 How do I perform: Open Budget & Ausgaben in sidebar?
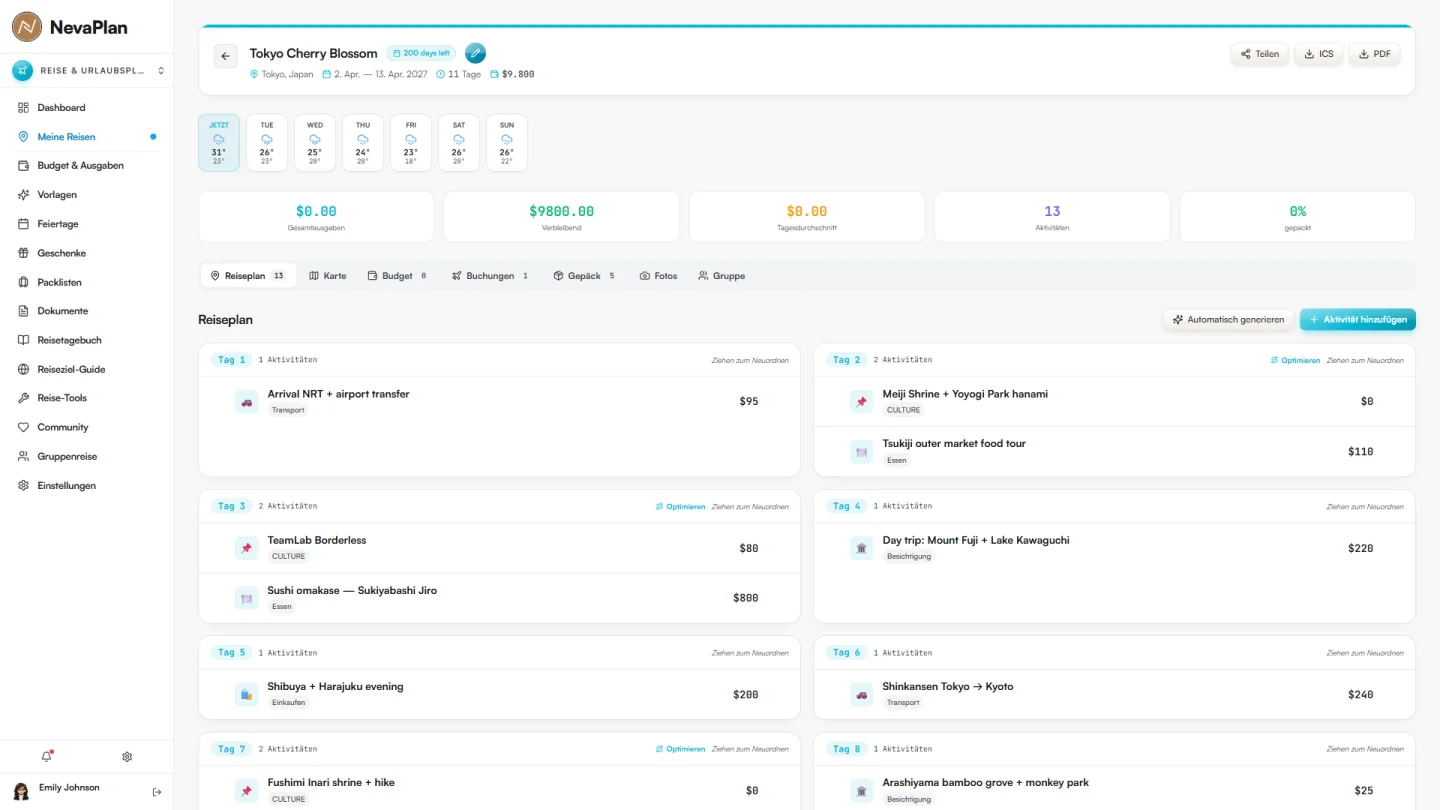tap(85, 165)
